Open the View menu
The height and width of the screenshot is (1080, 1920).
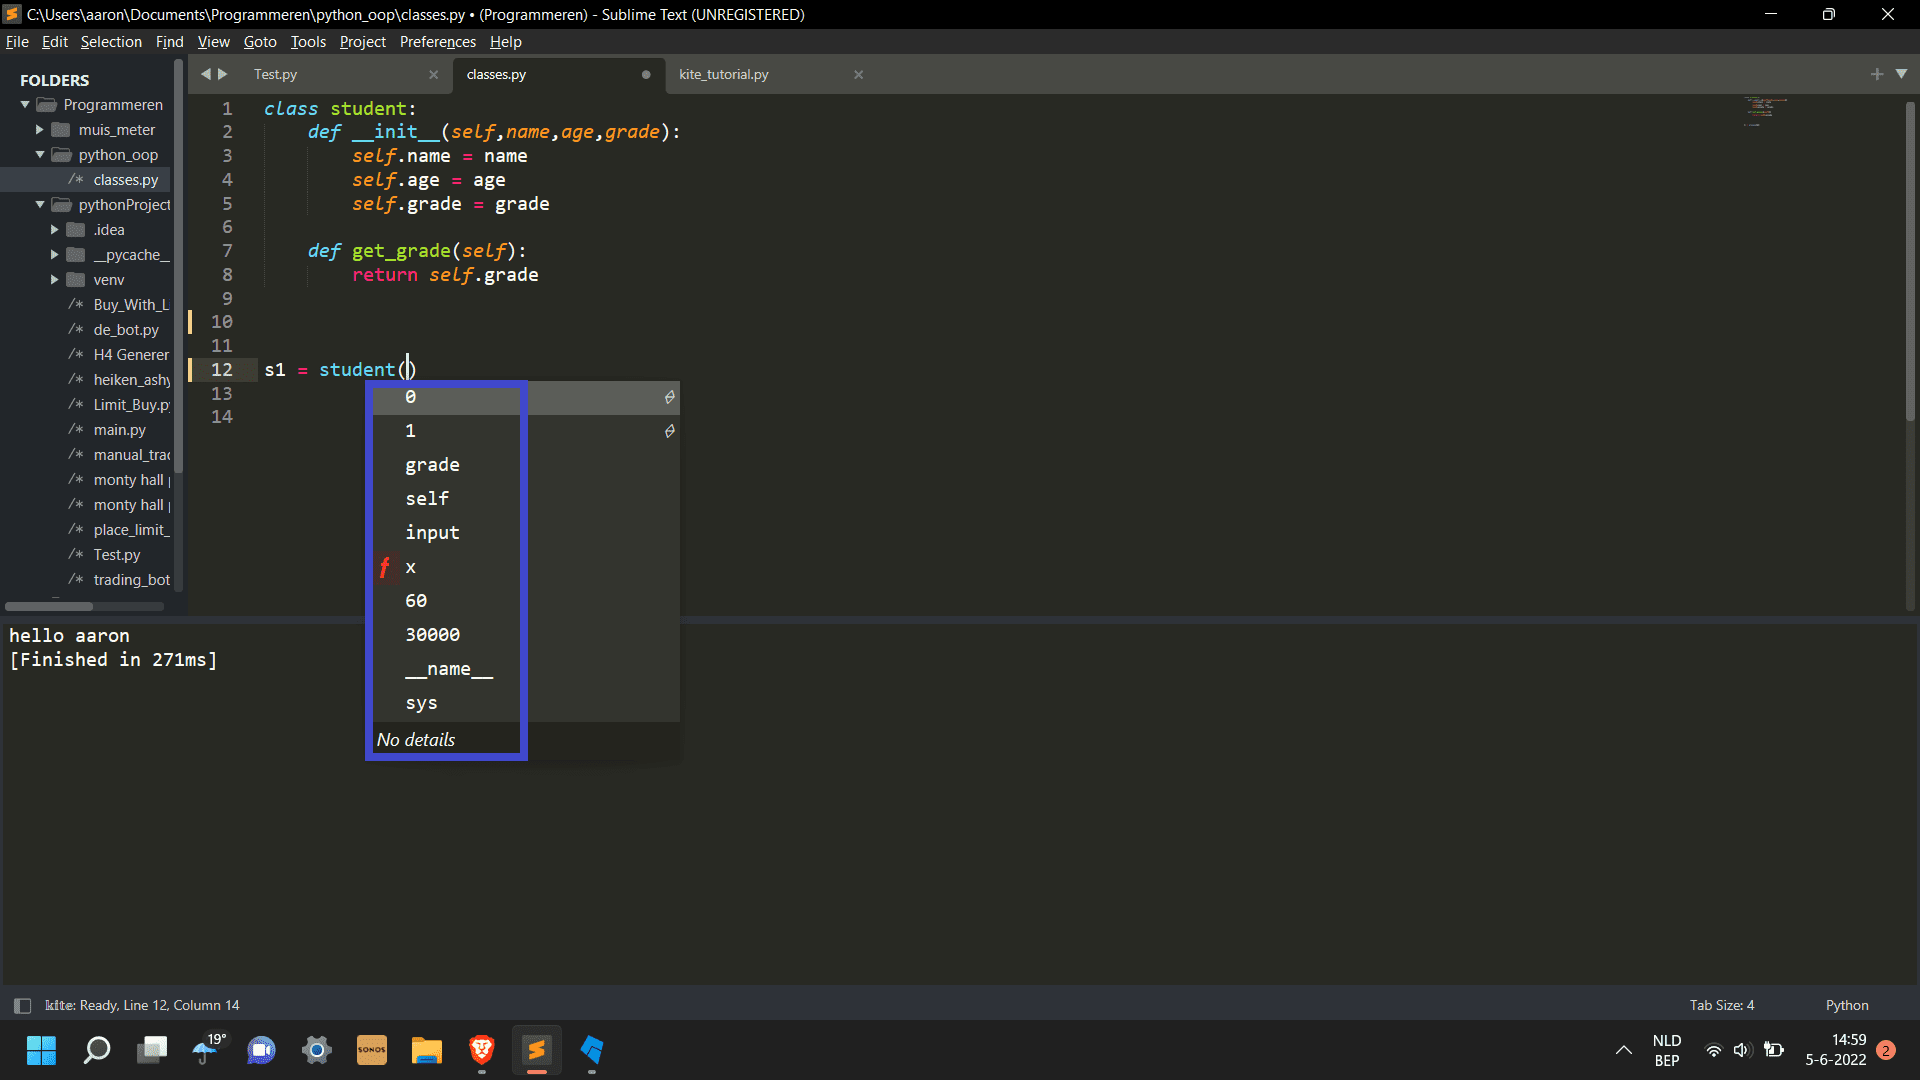point(213,42)
